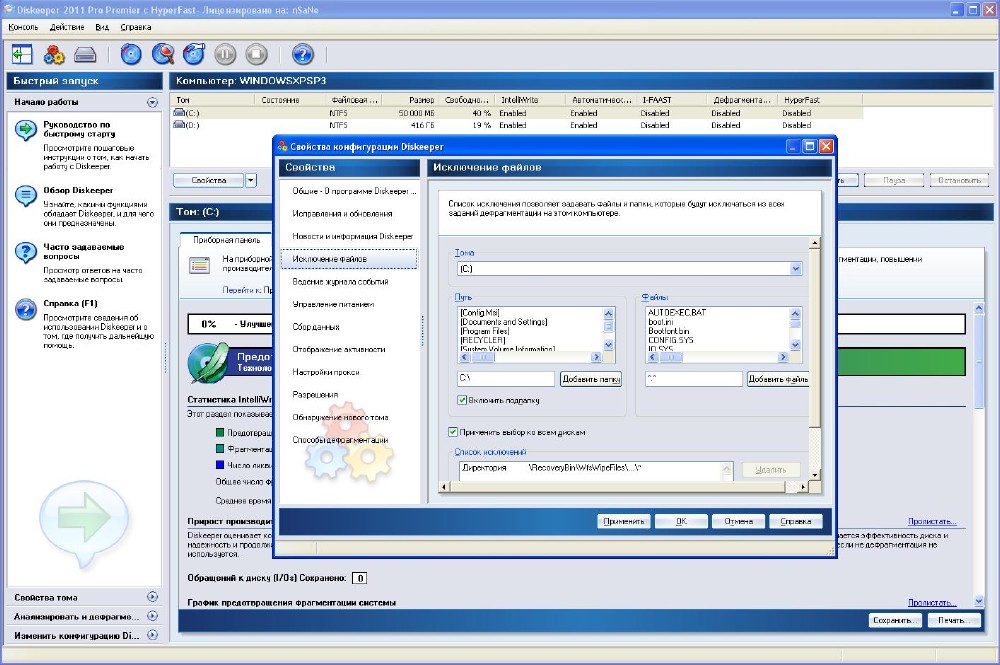Click the plain blue disc toolbar icon

coord(131,55)
